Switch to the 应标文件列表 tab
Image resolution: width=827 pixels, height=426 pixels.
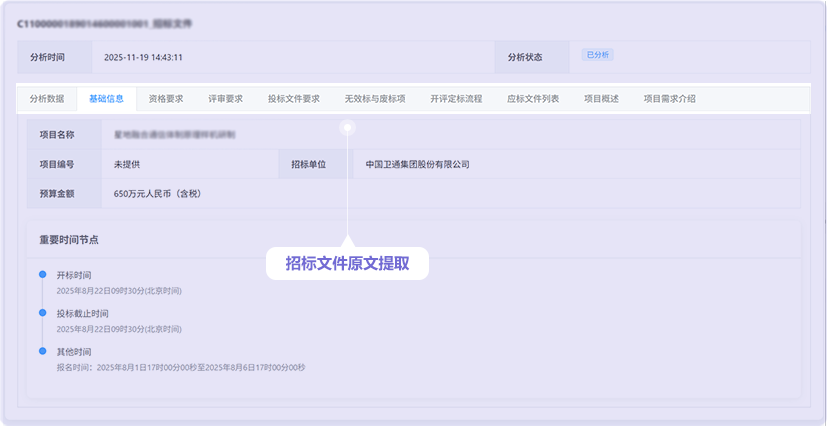pyautogui.click(x=533, y=99)
